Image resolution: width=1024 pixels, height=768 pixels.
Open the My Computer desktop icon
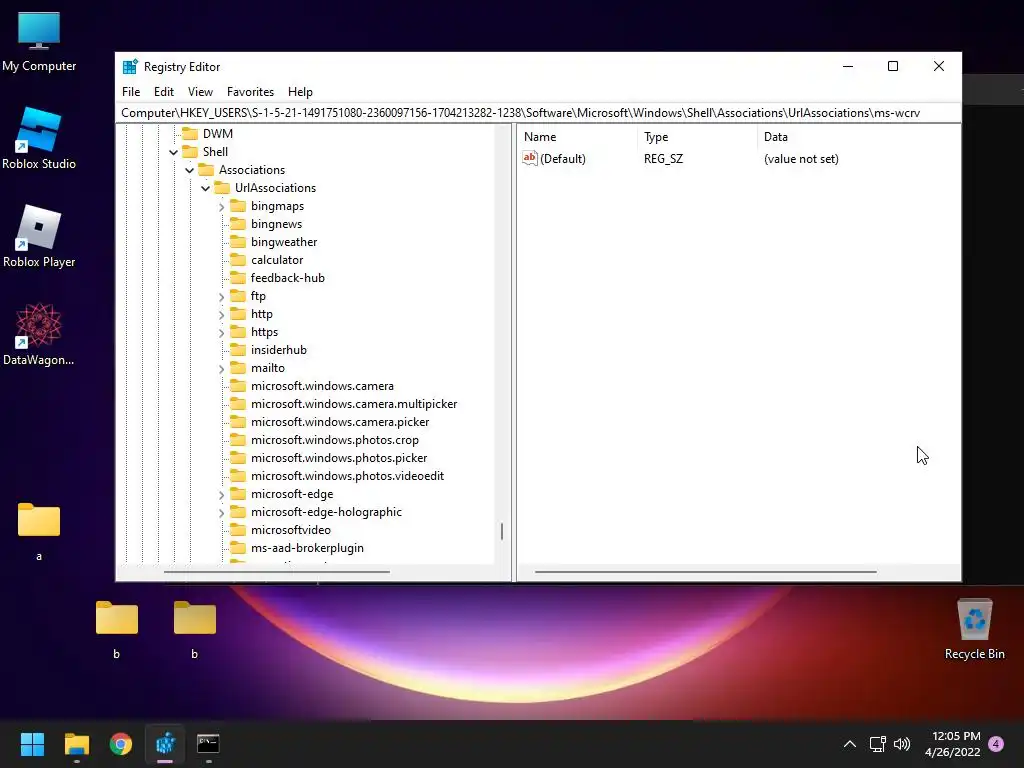[x=39, y=42]
